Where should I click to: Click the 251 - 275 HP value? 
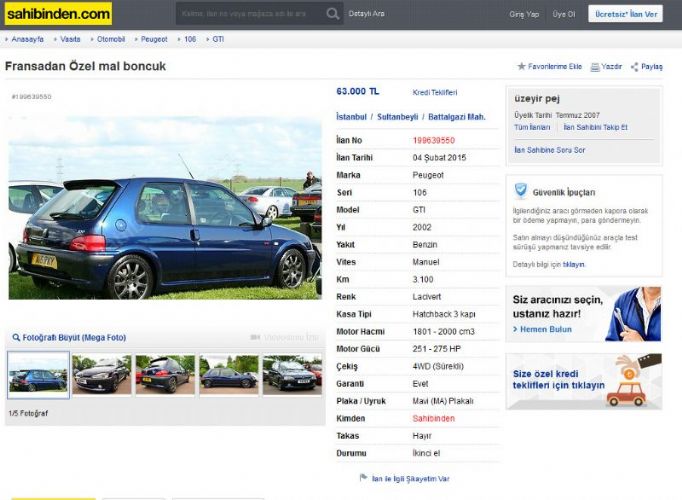point(437,349)
